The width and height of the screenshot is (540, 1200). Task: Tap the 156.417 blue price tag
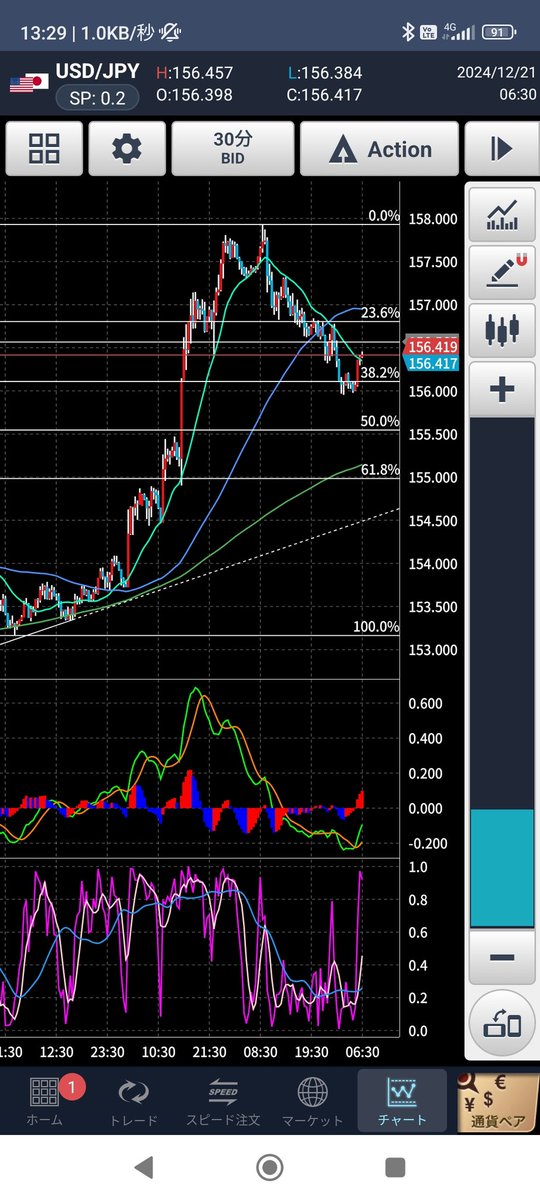click(433, 363)
